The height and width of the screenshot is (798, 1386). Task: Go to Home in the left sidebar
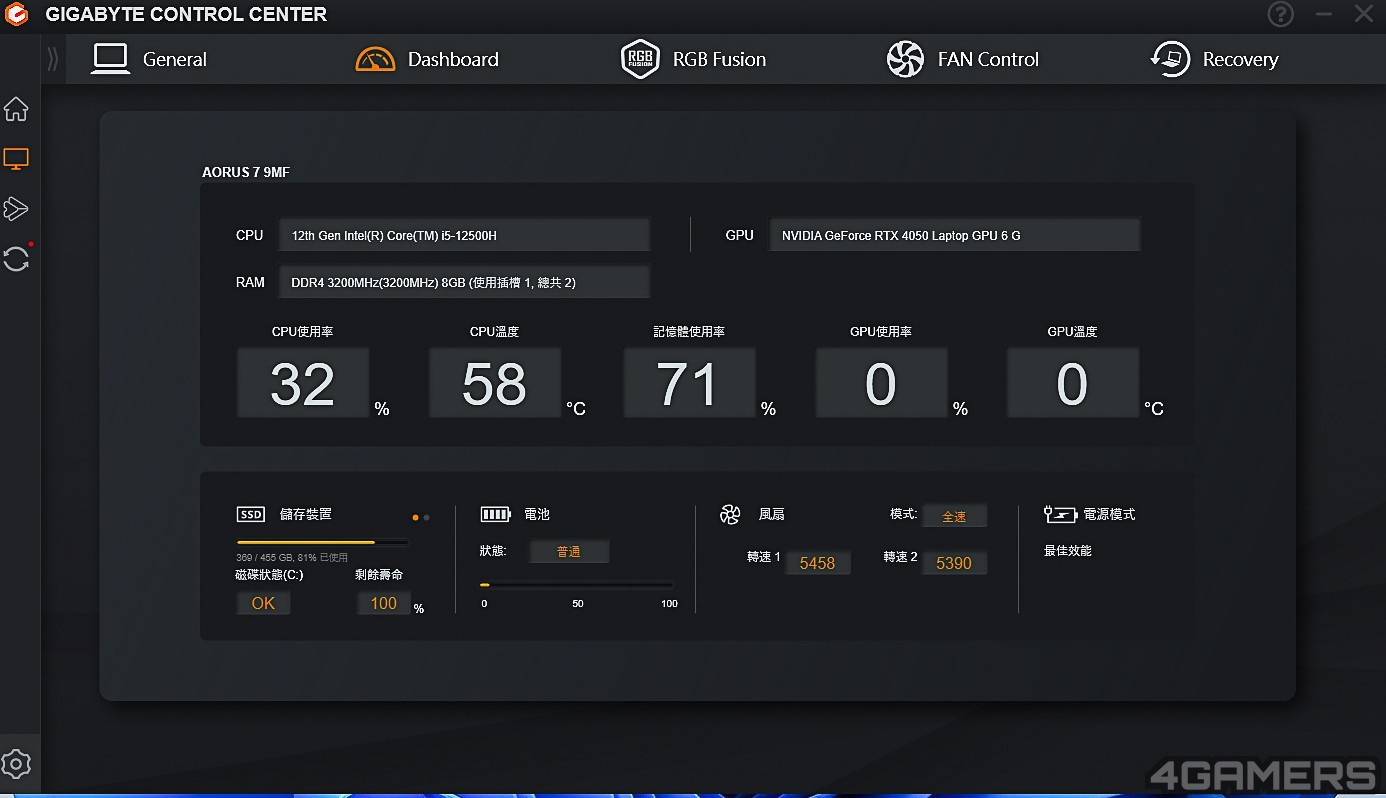click(x=16, y=109)
